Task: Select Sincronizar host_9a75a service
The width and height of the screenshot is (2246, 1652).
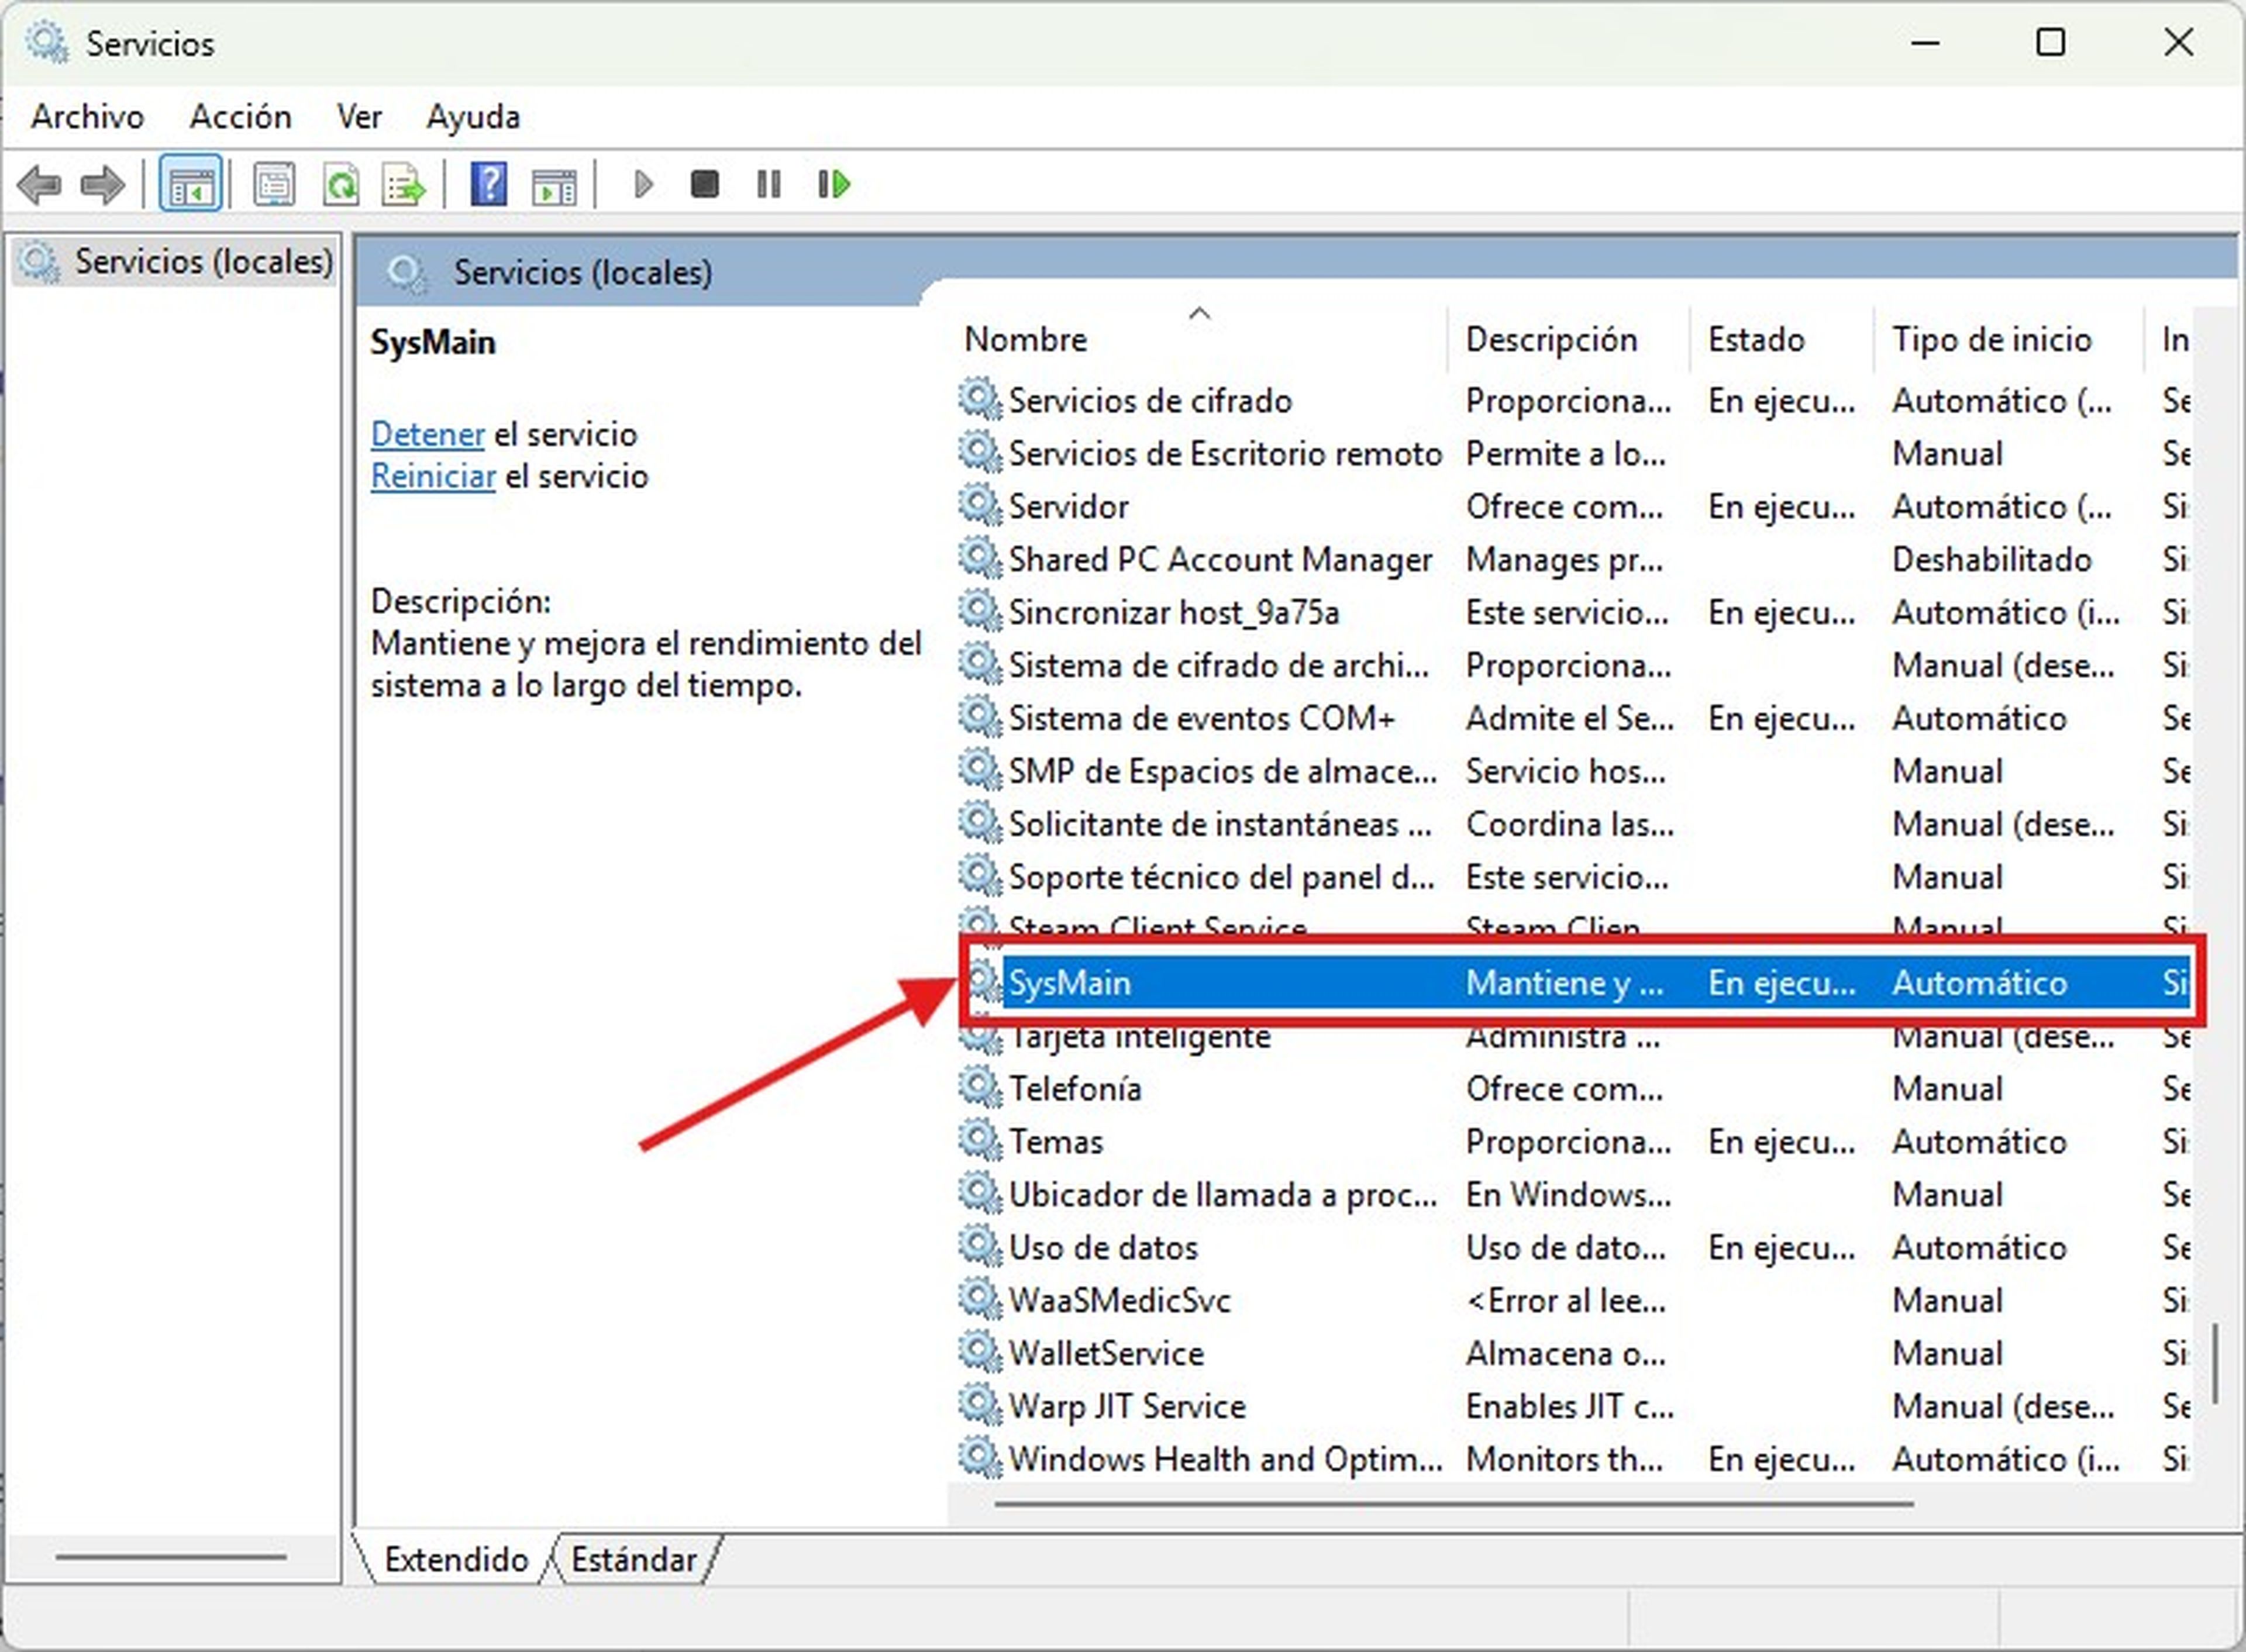Action: [1575, 612]
